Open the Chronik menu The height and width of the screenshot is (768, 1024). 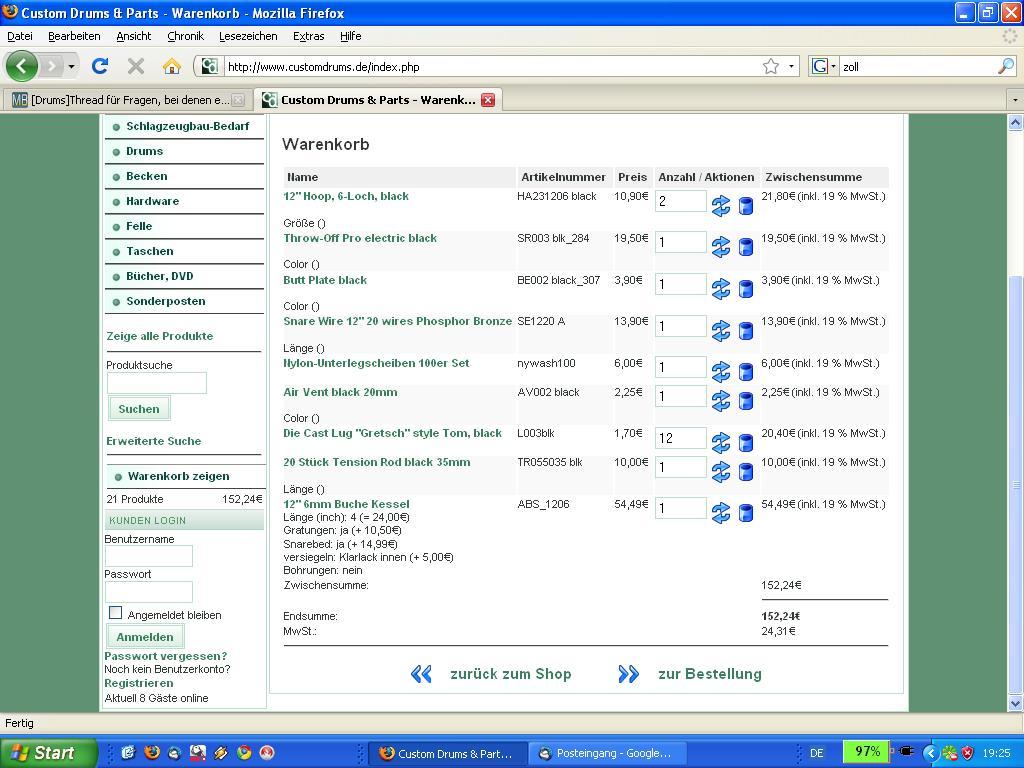click(185, 36)
